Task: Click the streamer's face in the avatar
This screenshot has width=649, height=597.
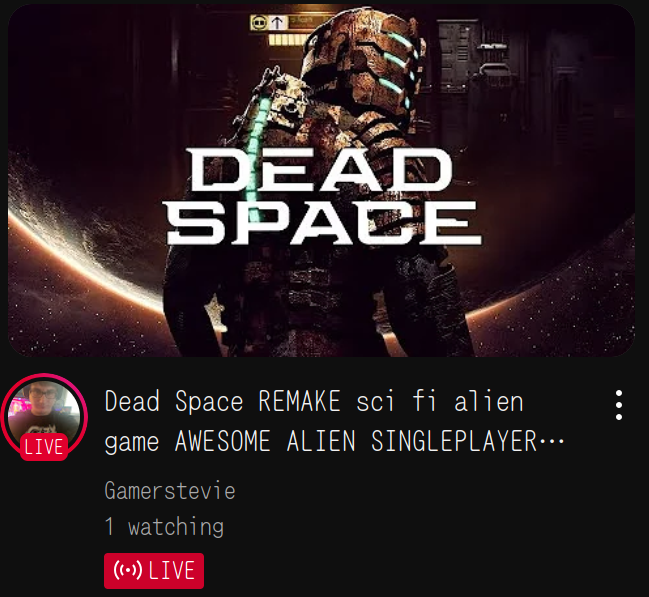Action: [x=43, y=400]
